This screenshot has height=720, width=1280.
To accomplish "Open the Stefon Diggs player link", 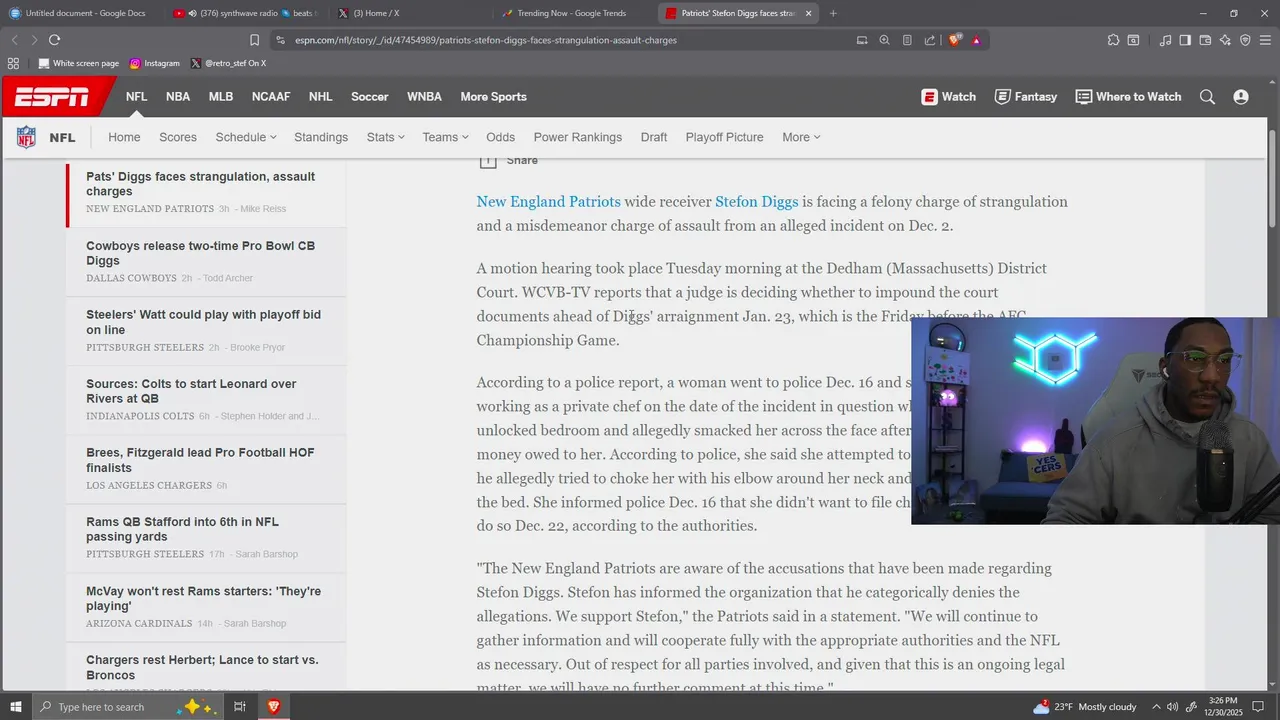I will [x=756, y=202].
